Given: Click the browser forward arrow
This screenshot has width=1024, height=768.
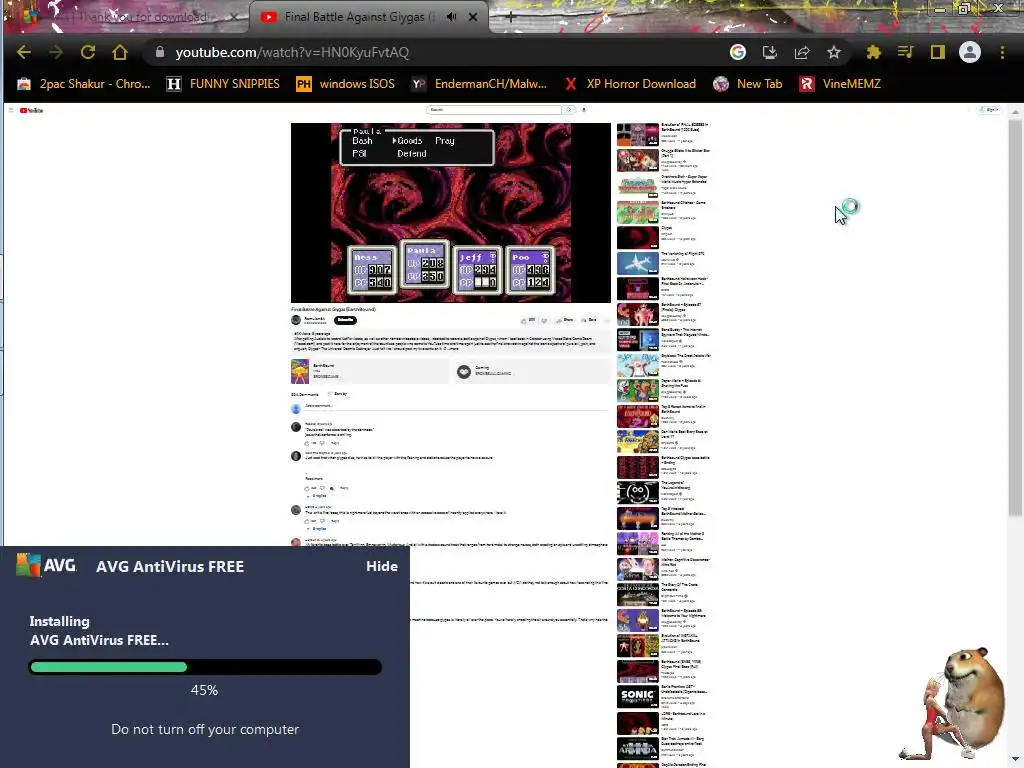Looking at the screenshot, I should [x=56, y=52].
